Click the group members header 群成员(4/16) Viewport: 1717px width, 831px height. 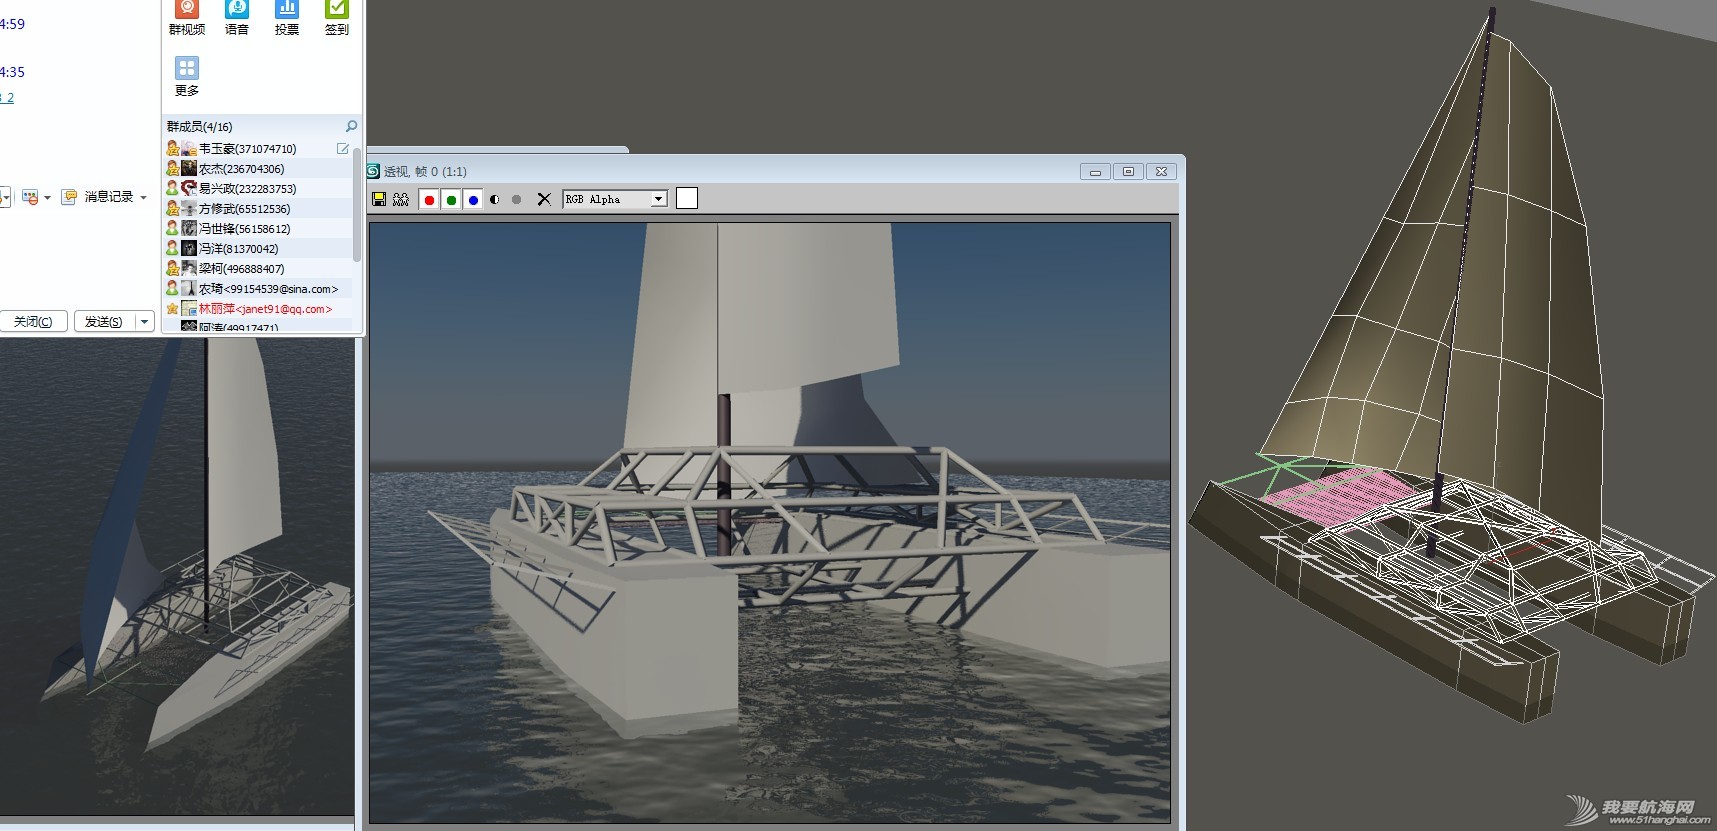pos(200,127)
